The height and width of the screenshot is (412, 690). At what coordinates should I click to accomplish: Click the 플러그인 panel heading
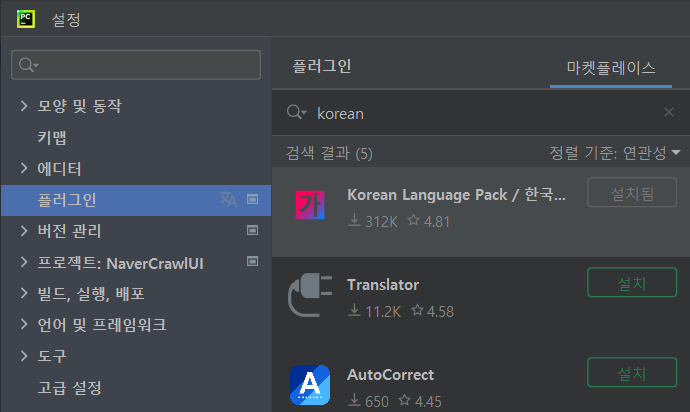tap(322, 66)
